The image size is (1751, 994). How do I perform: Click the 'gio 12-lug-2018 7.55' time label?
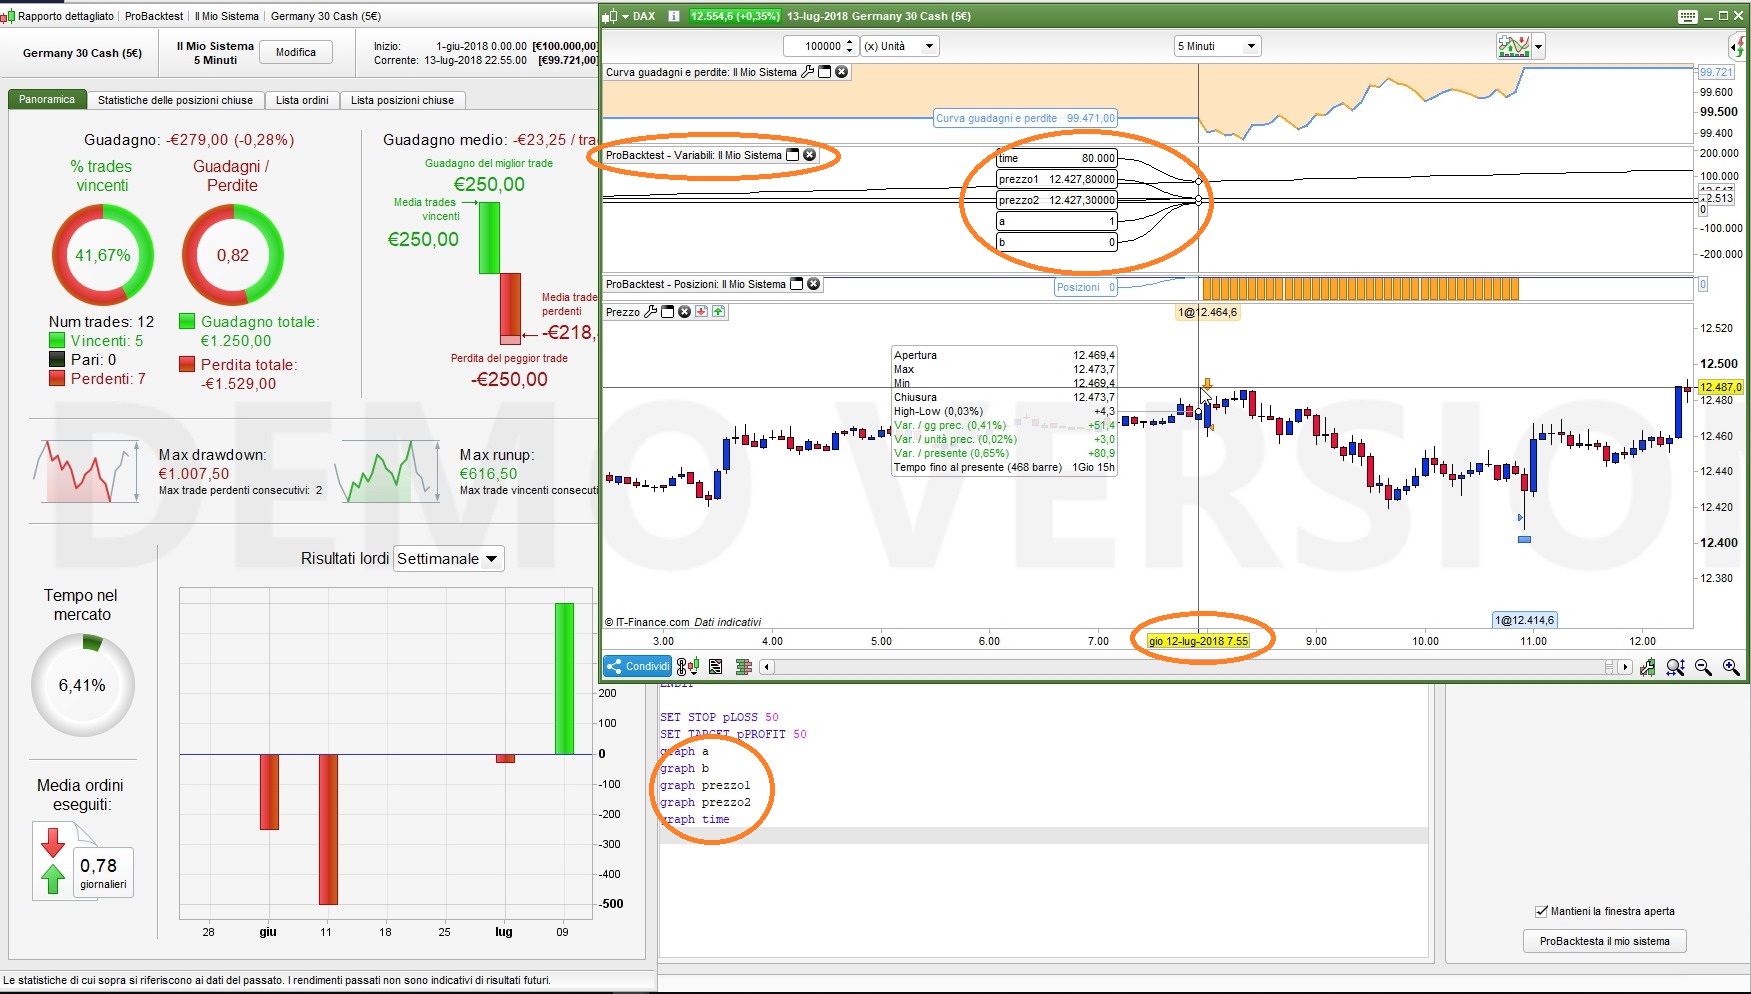tap(1198, 641)
